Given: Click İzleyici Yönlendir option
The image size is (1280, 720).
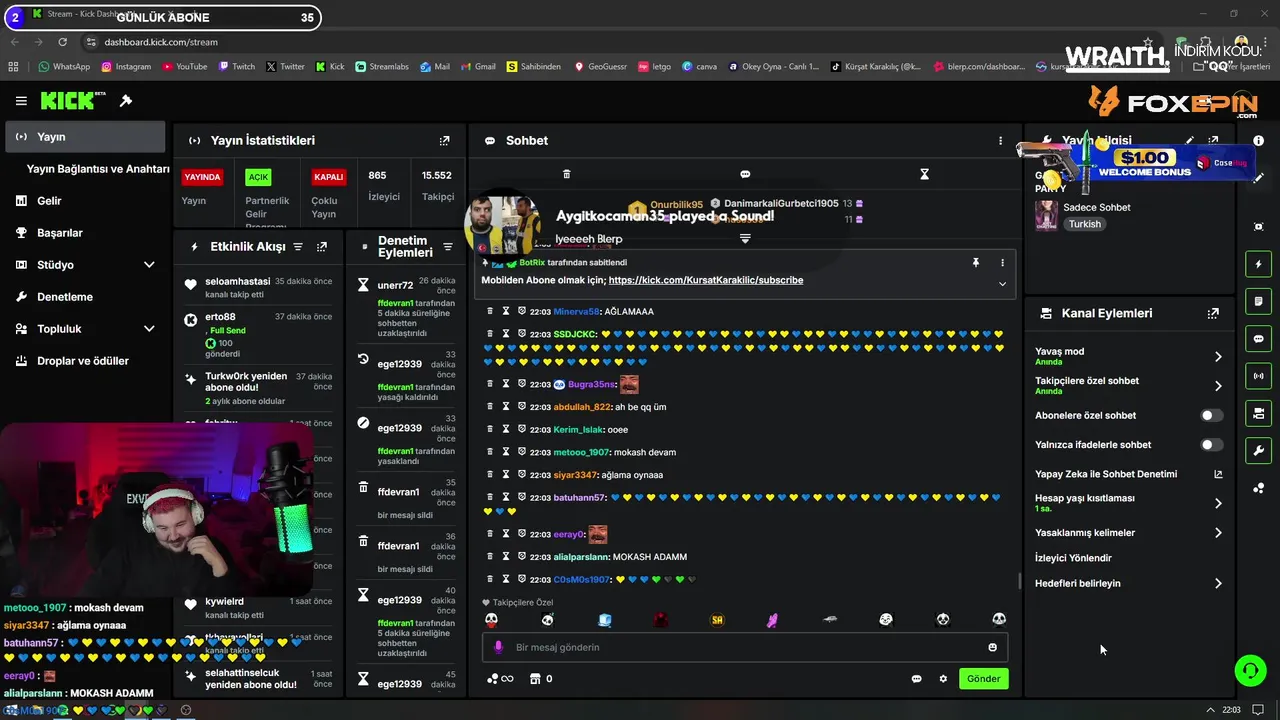Looking at the screenshot, I should (1073, 558).
